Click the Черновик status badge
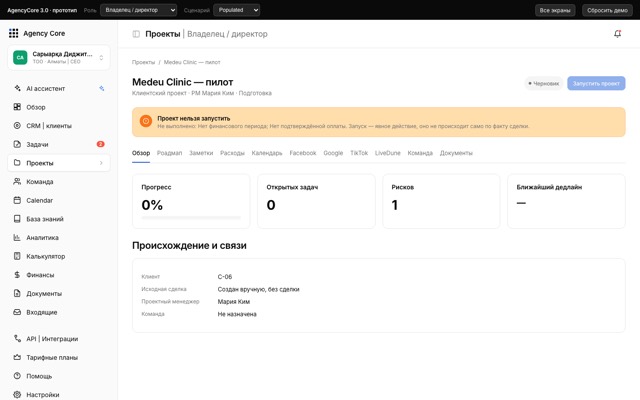The width and height of the screenshot is (640, 400). point(544,83)
